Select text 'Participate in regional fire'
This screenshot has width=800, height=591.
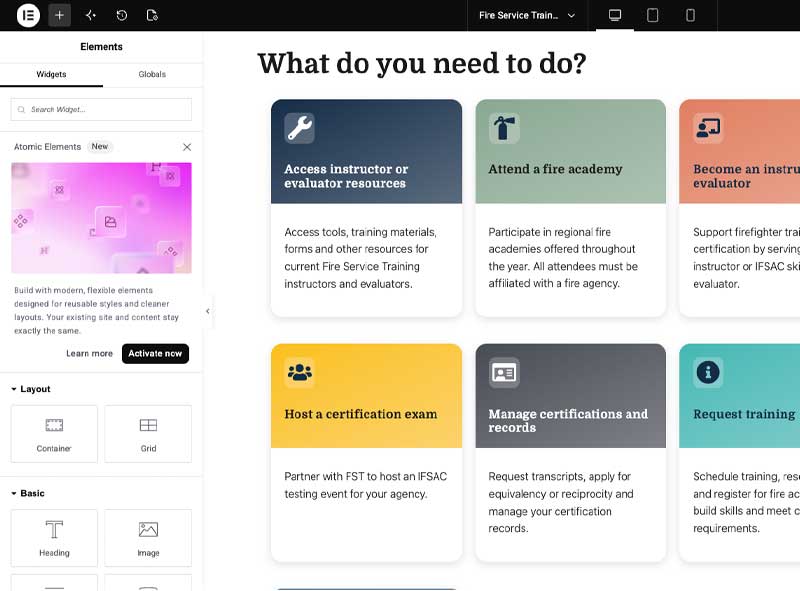point(549,232)
